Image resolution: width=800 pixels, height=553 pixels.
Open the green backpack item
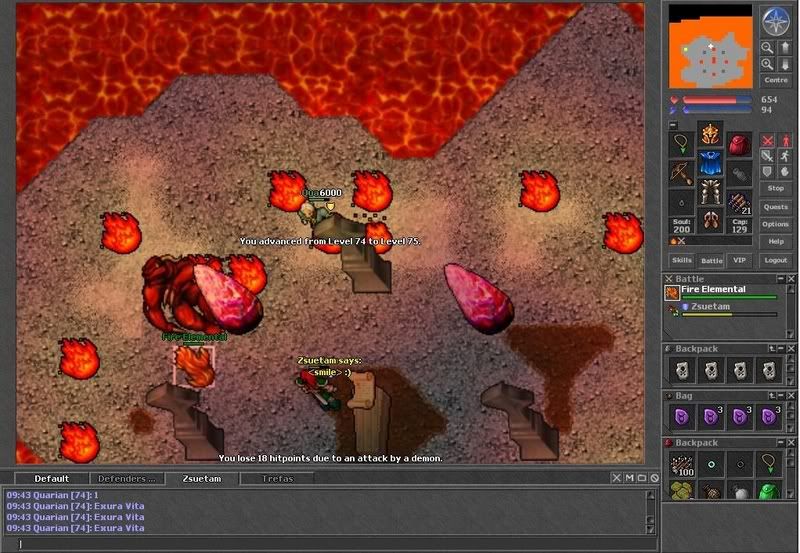point(769,491)
